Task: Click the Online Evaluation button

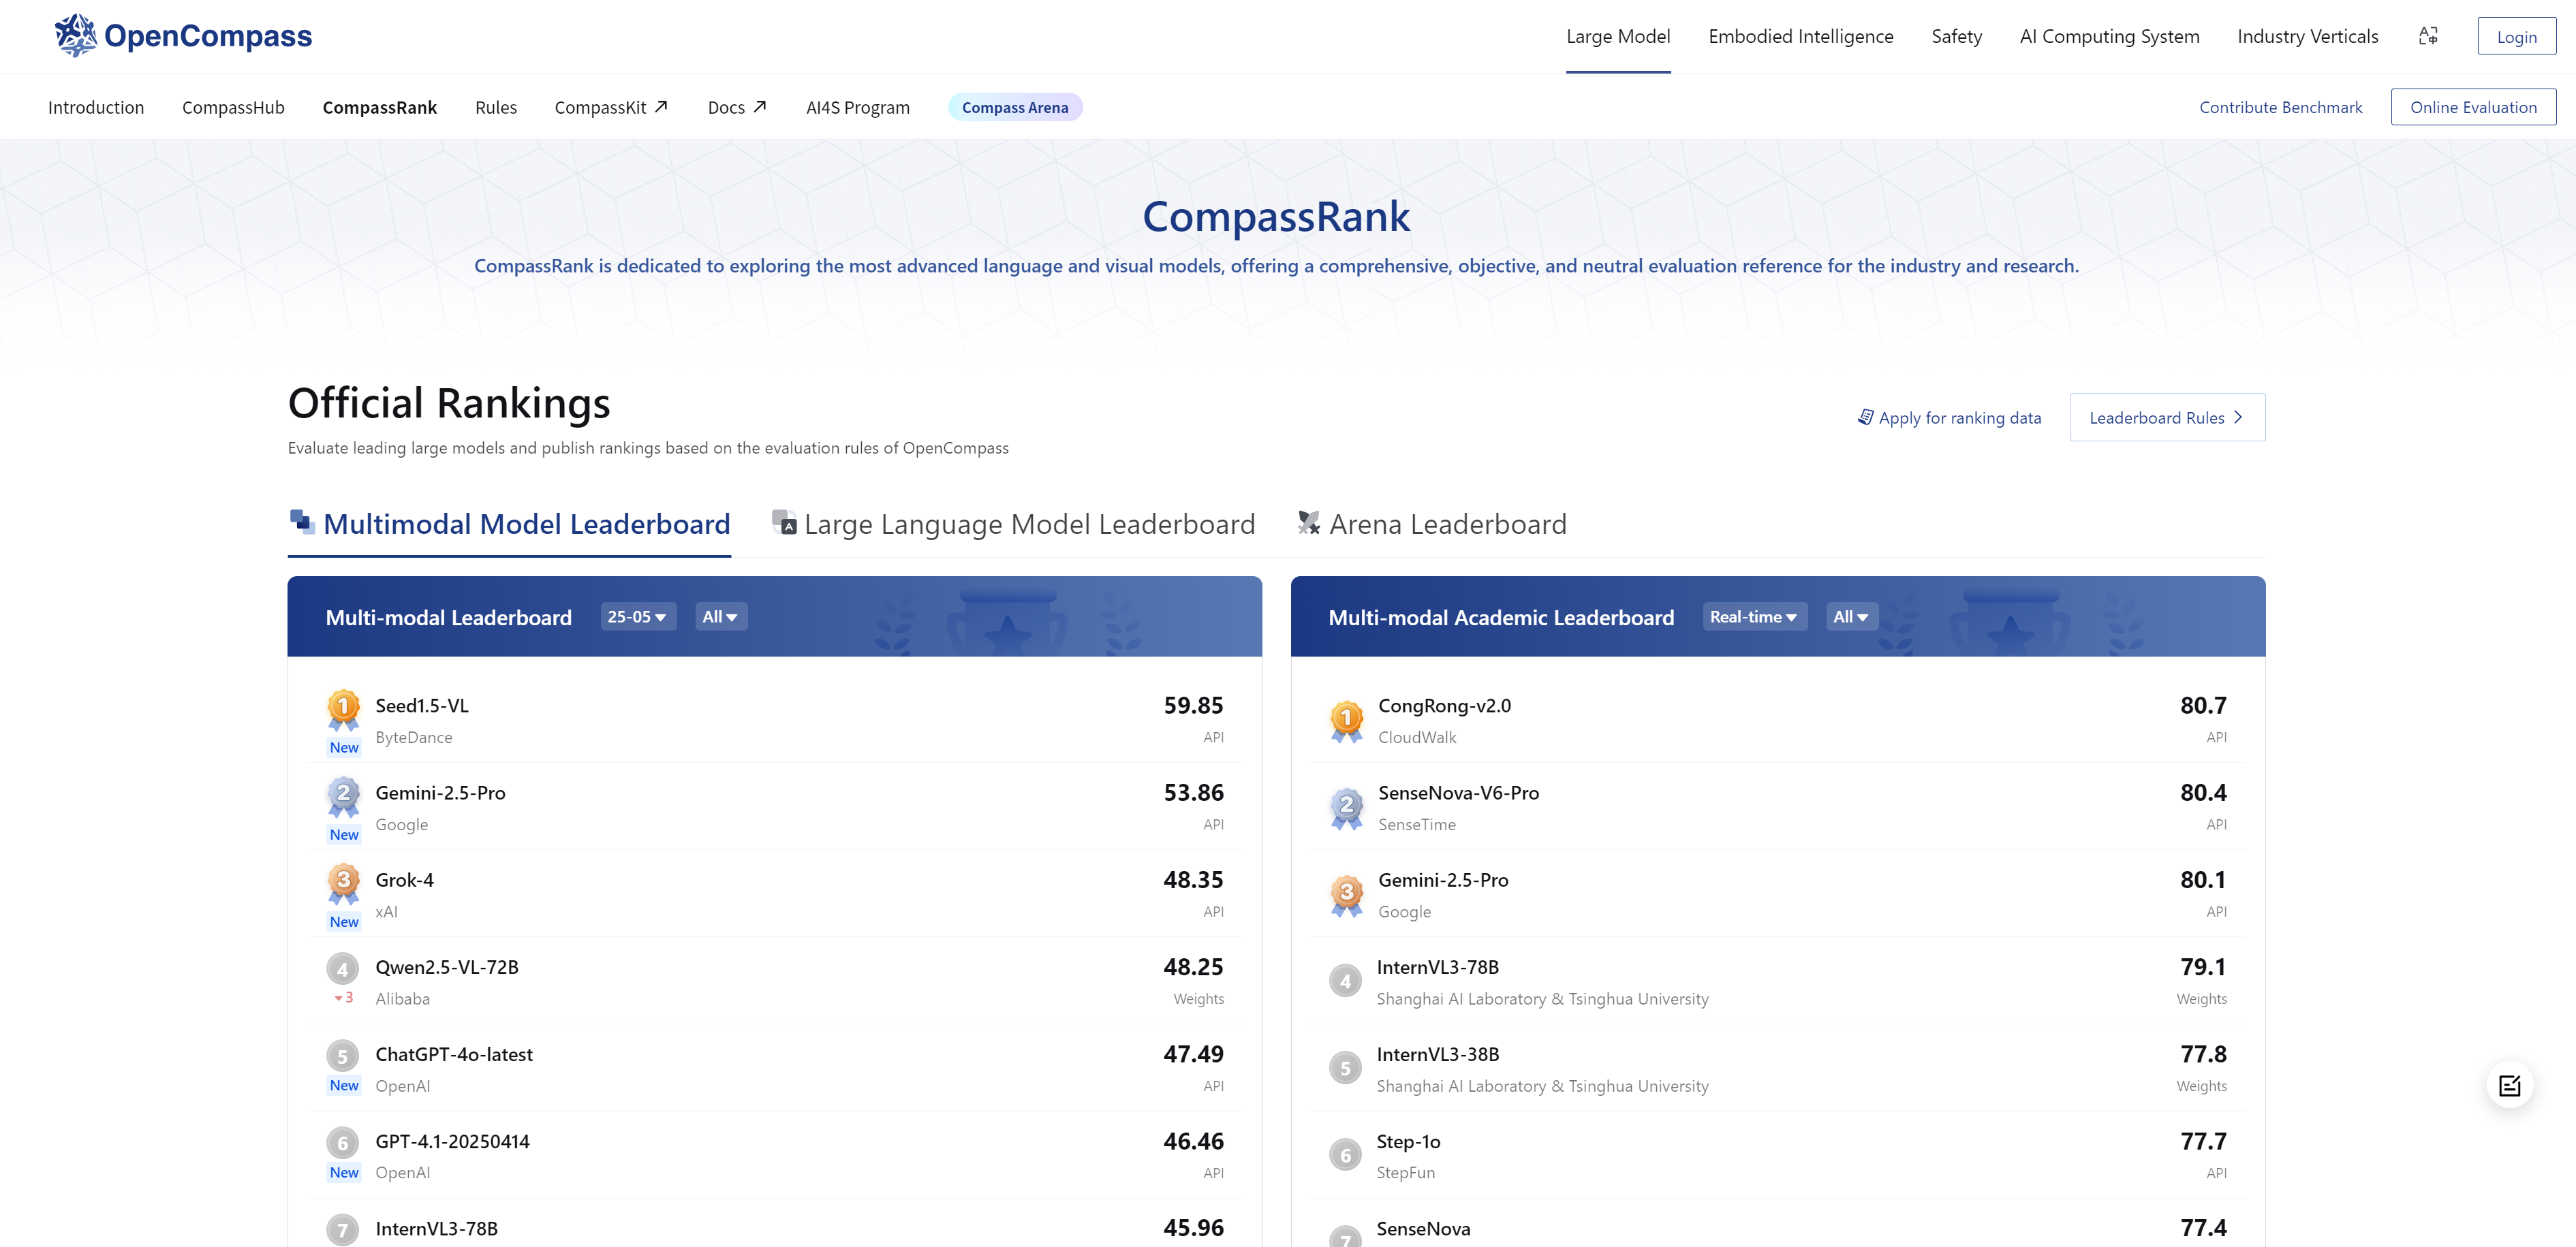Action: [x=2473, y=107]
